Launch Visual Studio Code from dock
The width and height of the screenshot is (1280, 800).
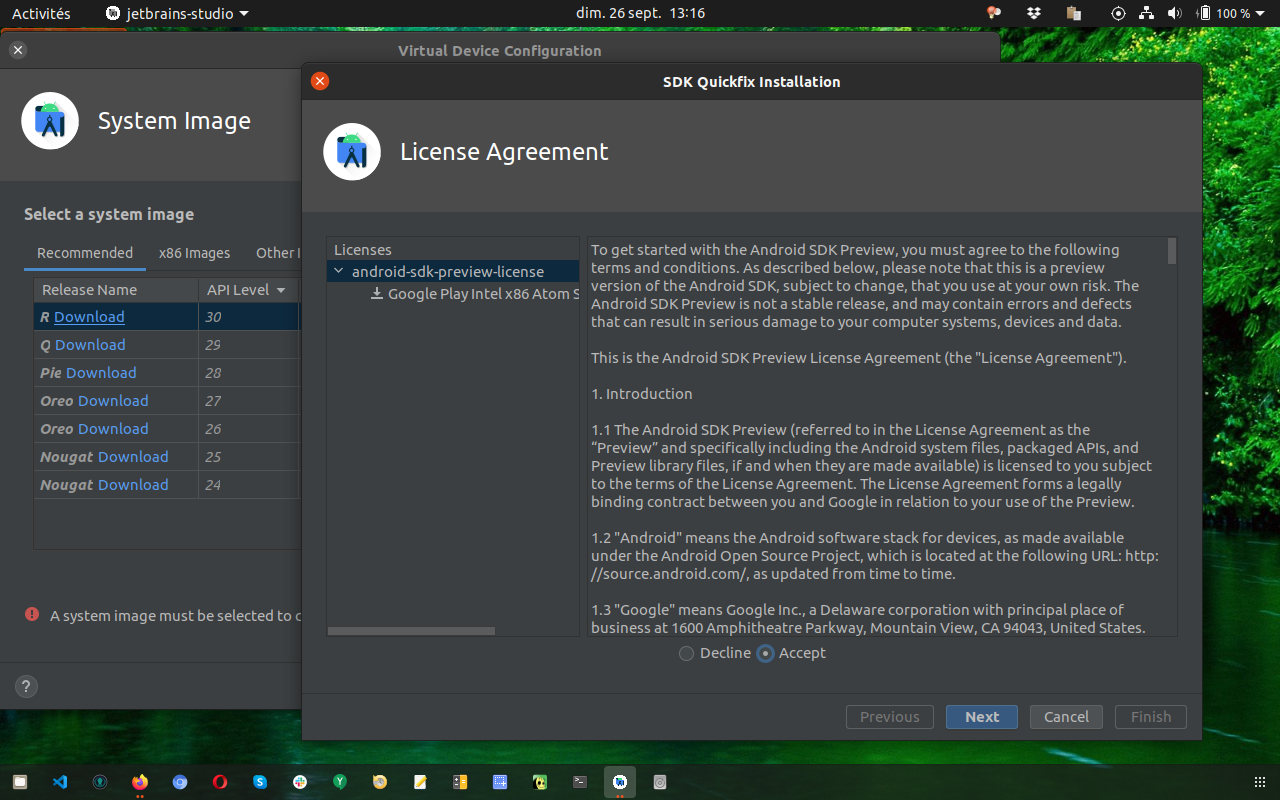pos(60,782)
